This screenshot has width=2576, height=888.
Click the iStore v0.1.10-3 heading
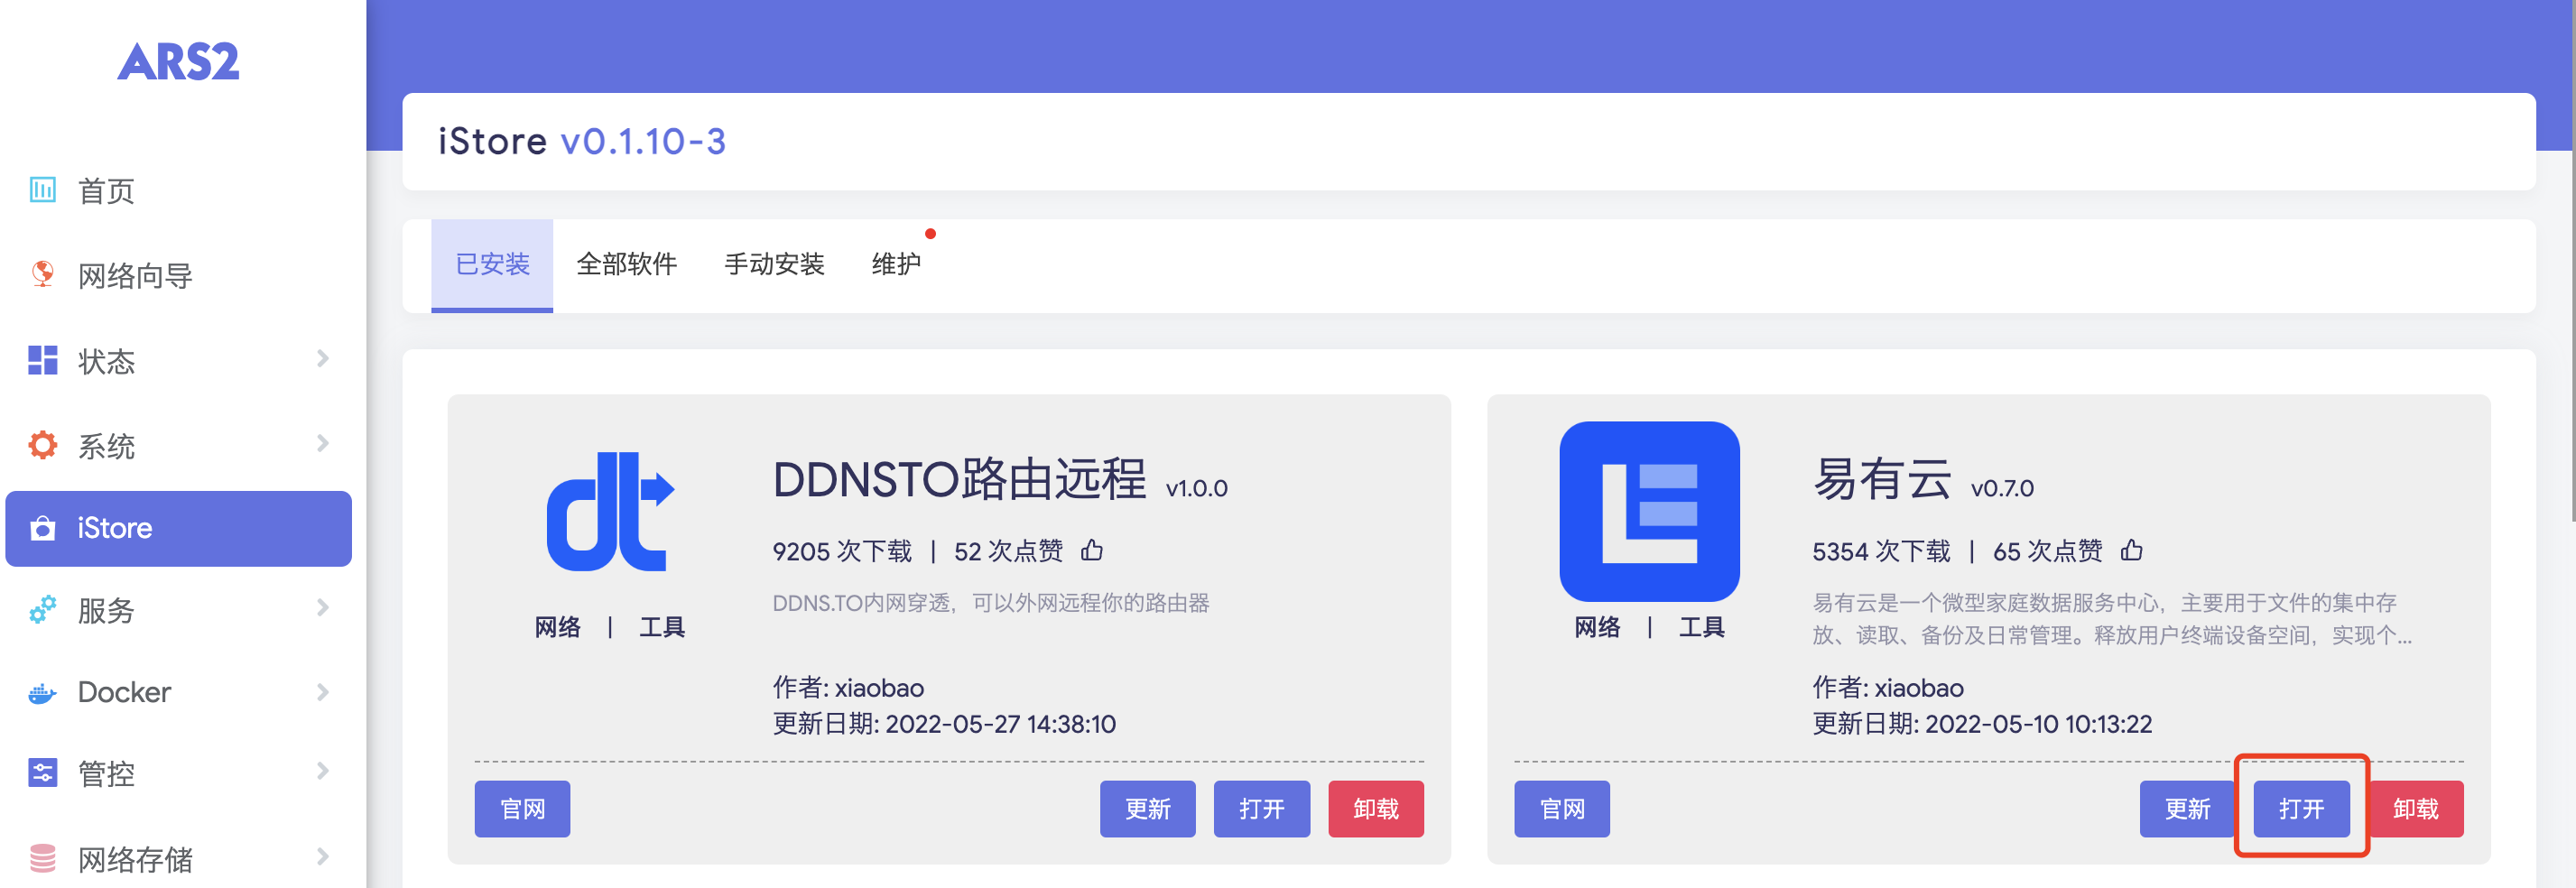(582, 141)
